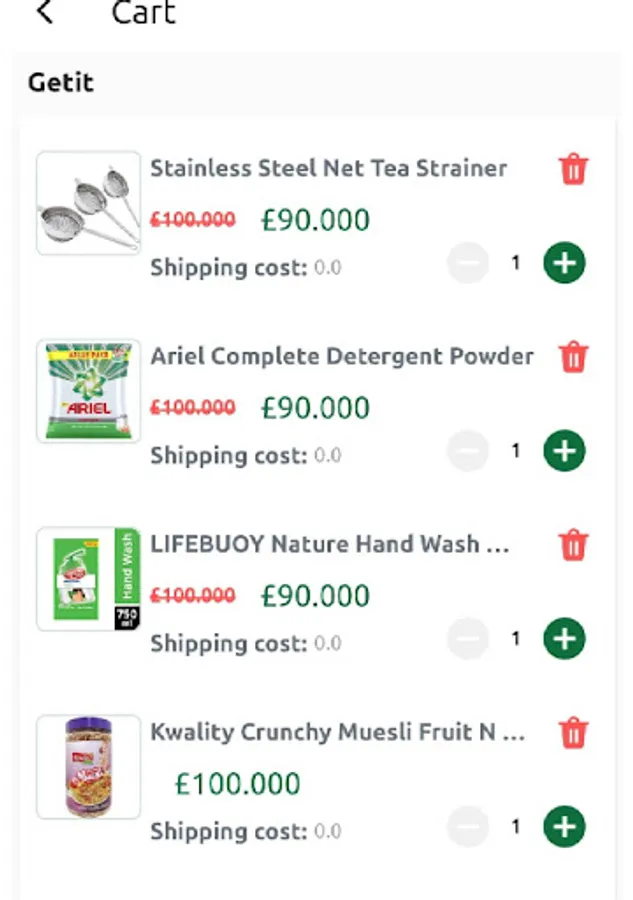
Task: View the LIFEBUOY Hand Wash thumbnail
Action: coord(88,579)
